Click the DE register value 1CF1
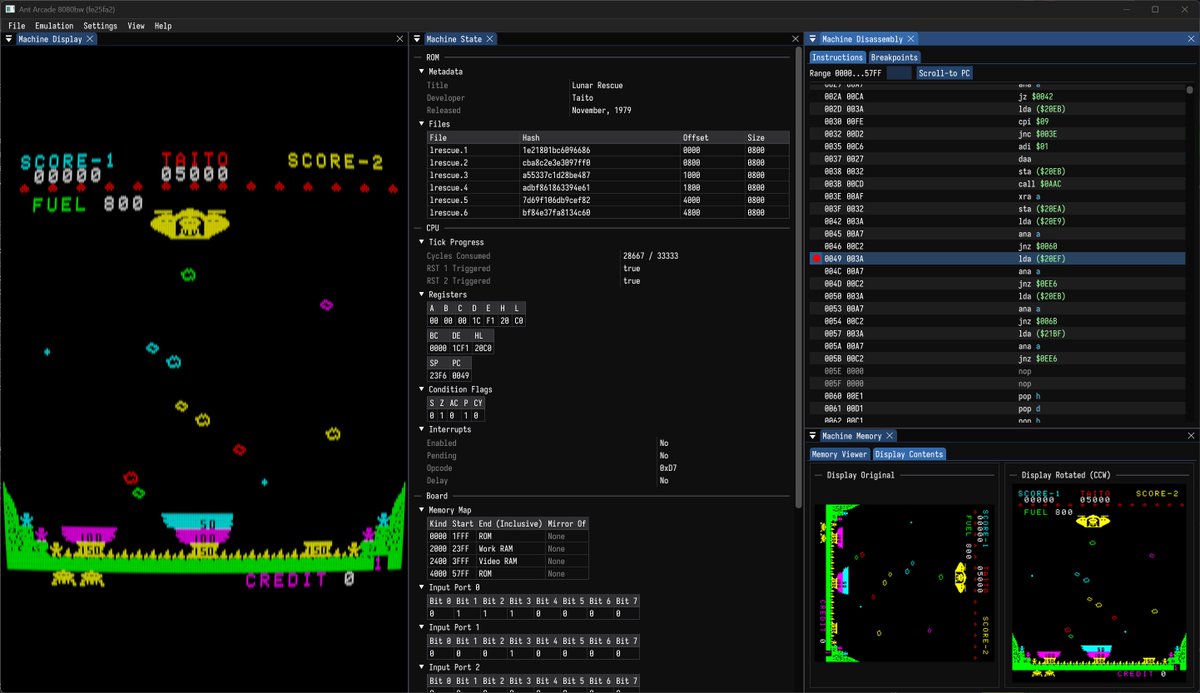 coord(461,347)
